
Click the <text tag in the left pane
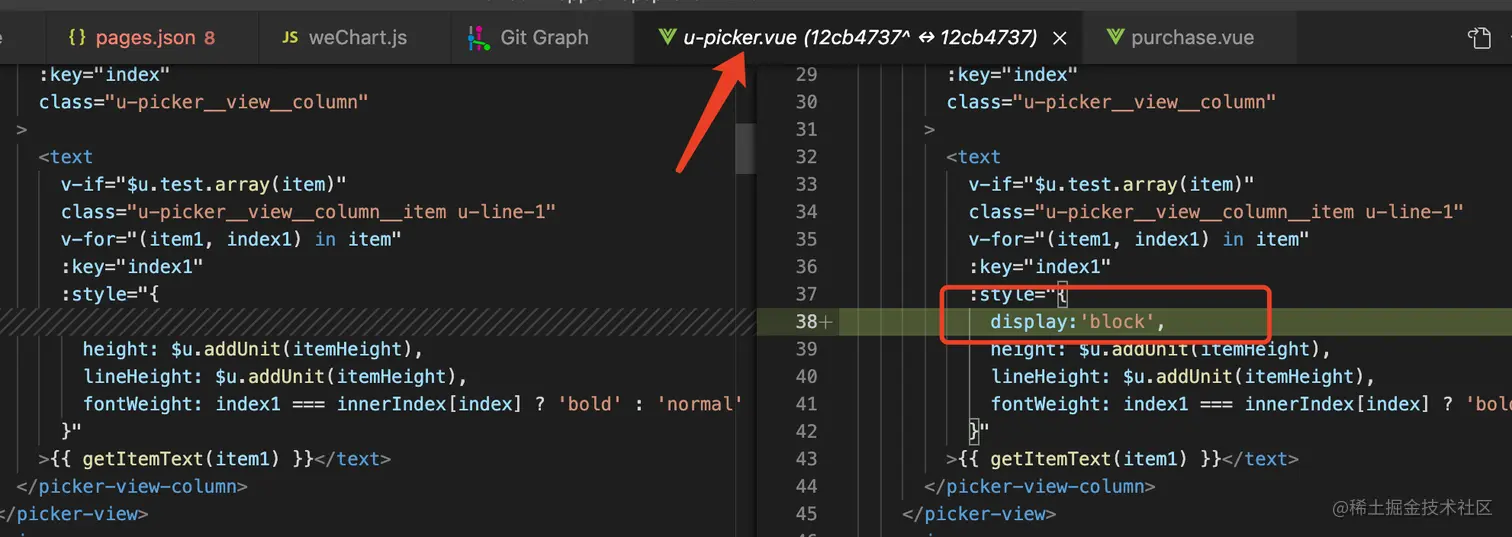click(x=65, y=157)
